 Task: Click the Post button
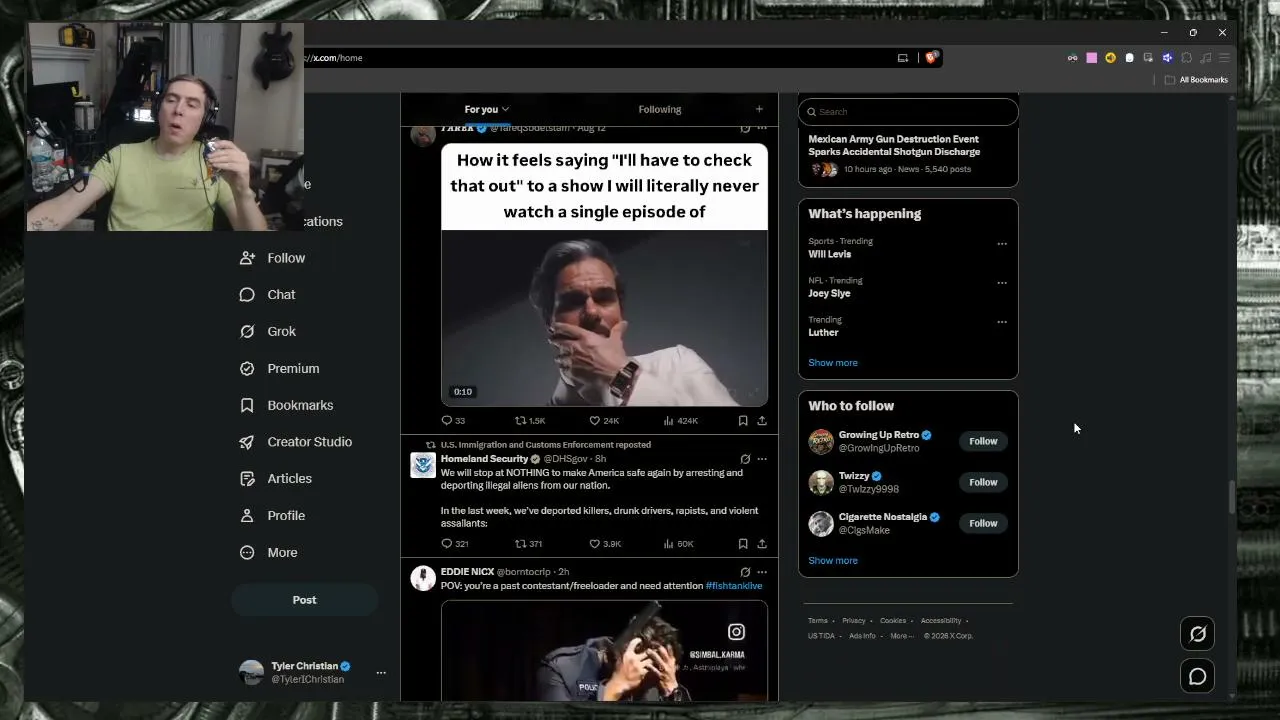click(x=304, y=600)
